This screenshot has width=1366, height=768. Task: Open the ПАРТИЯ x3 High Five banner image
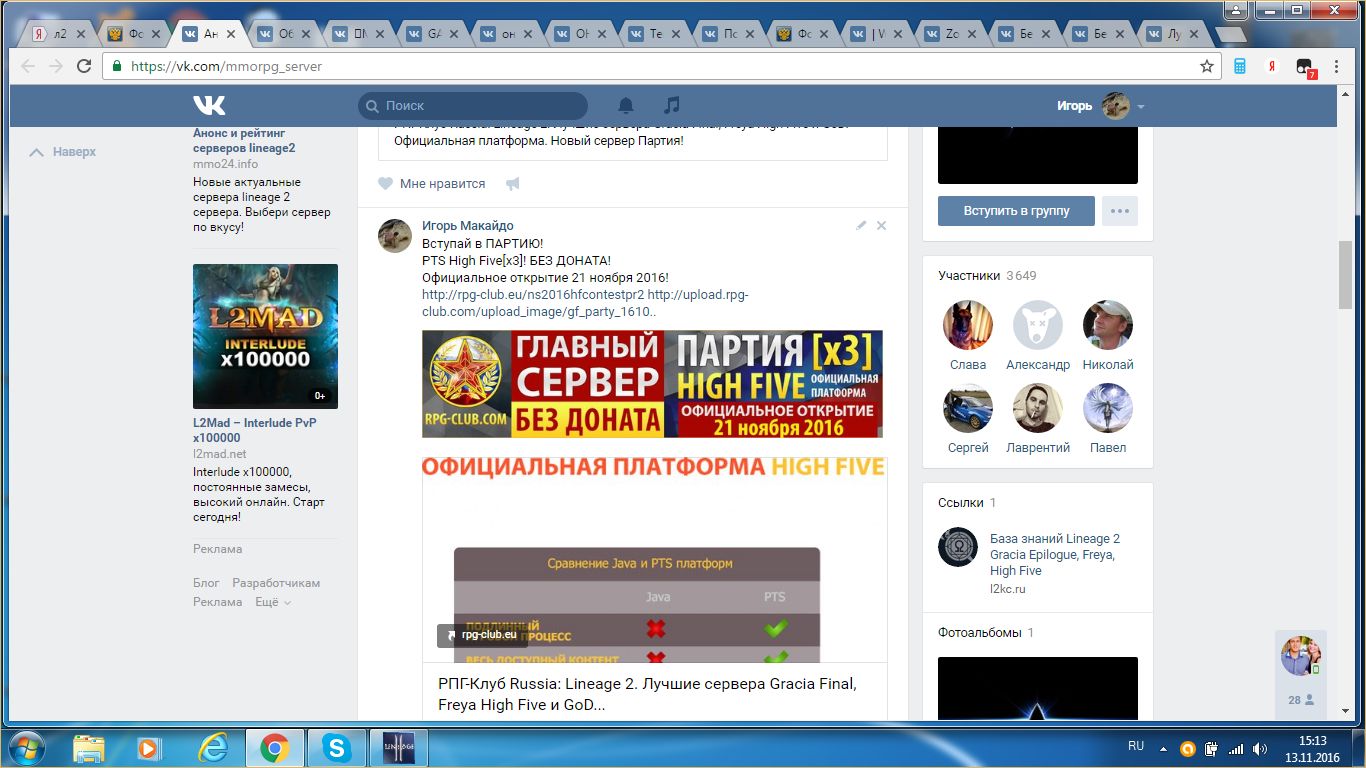(x=652, y=384)
